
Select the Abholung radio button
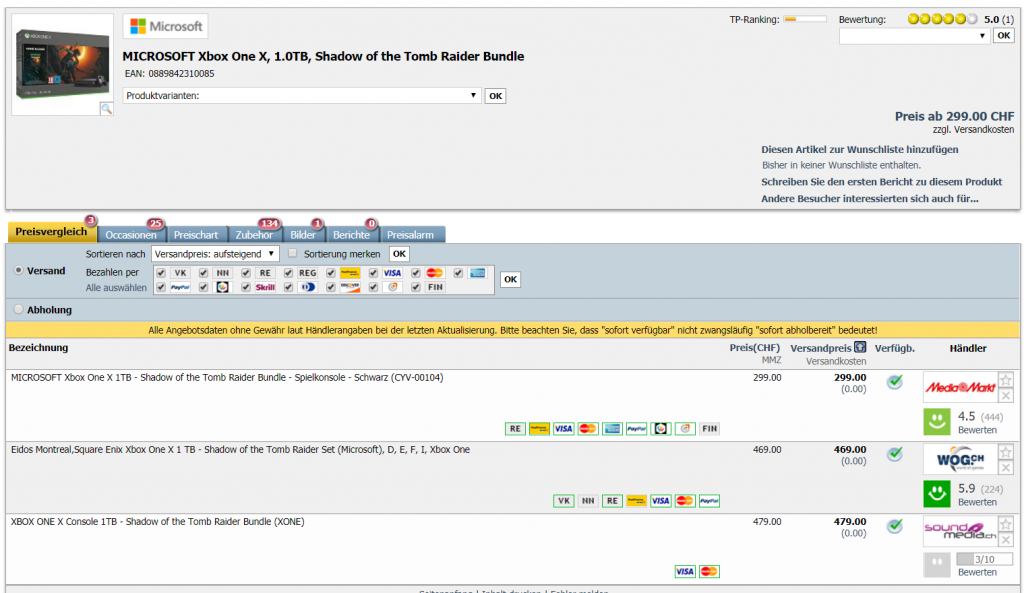pyautogui.click(x=19, y=310)
